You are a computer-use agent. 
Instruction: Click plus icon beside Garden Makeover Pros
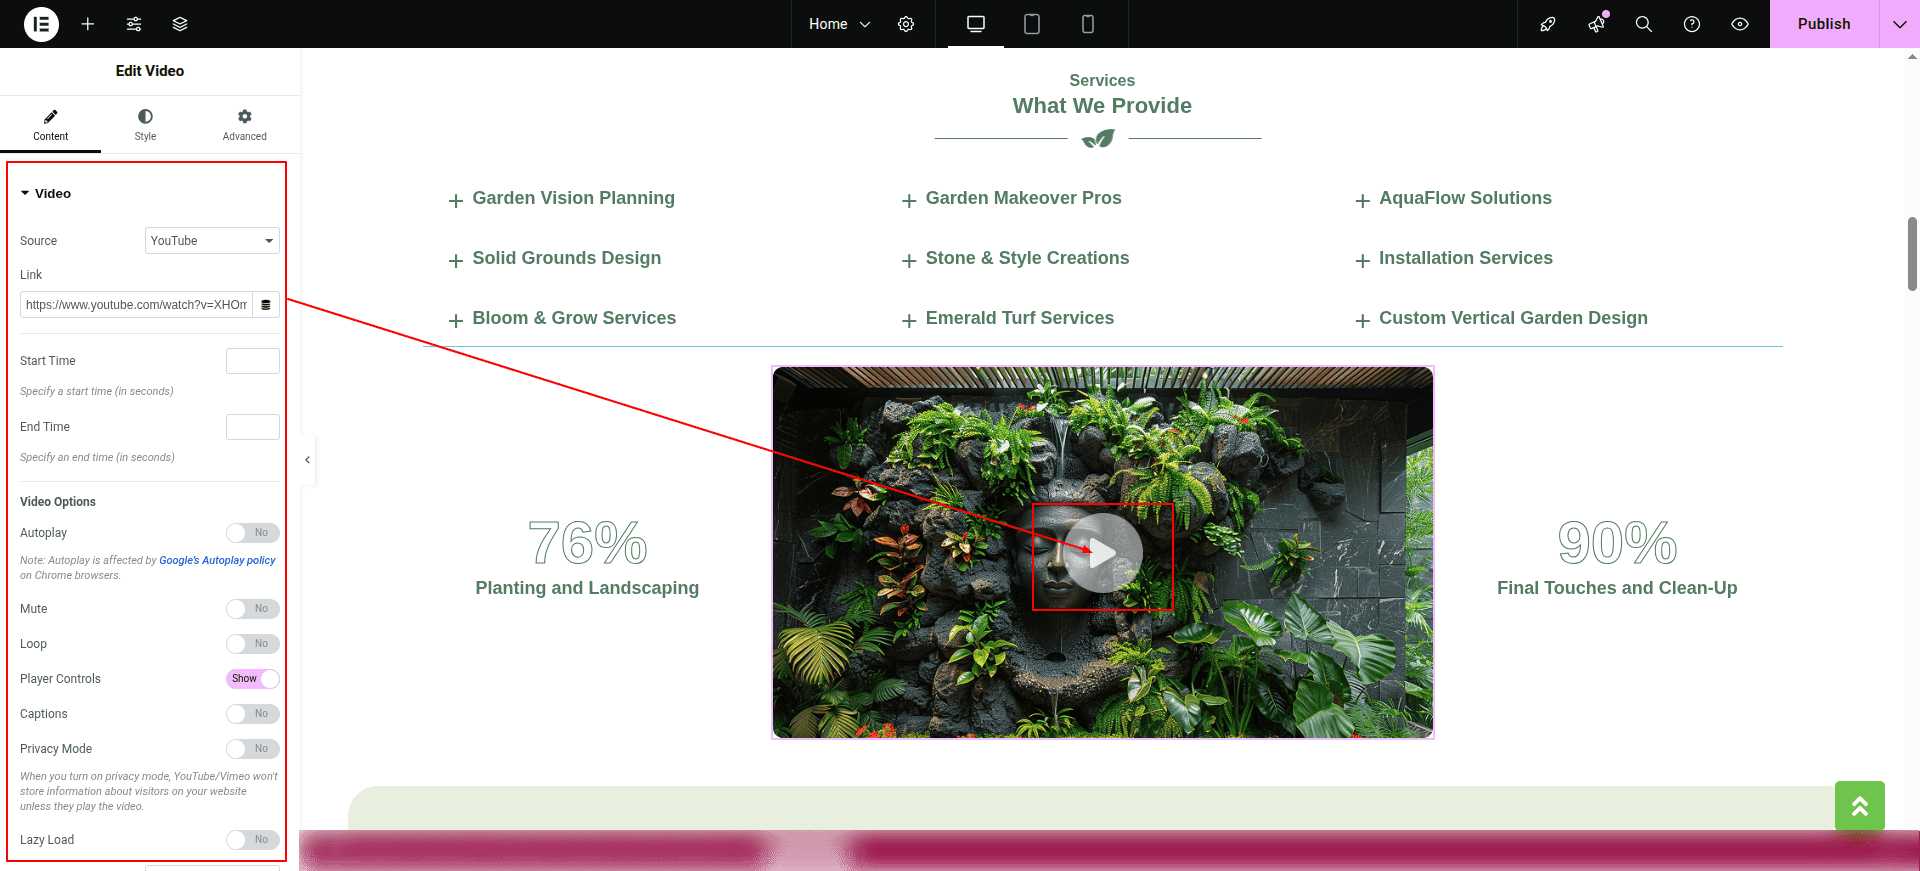click(x=909, y=201)
